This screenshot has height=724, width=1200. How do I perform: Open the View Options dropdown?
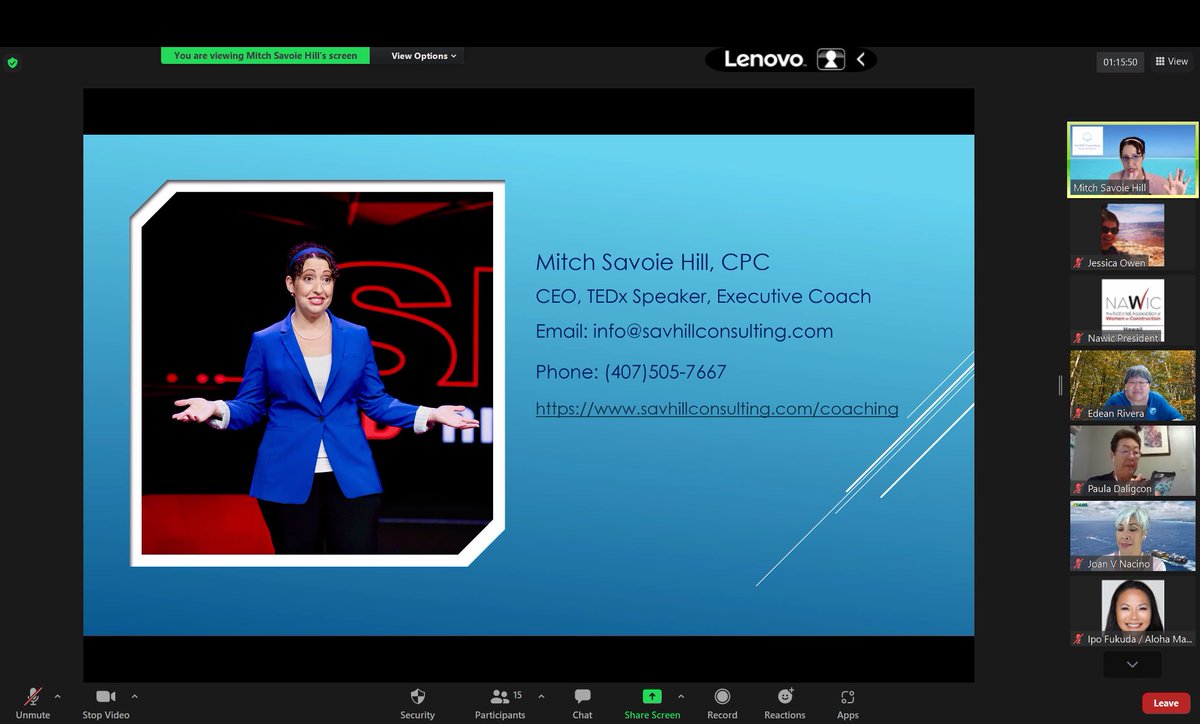click(x=423, y=56)
